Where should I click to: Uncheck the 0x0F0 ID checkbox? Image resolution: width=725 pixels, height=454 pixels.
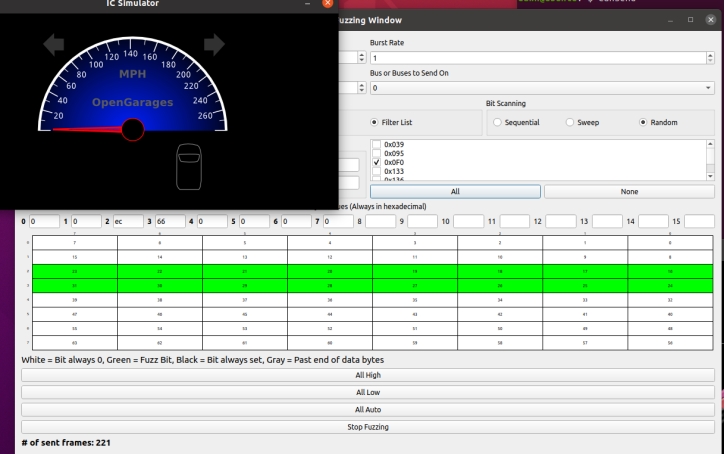[x=376, y=162]
